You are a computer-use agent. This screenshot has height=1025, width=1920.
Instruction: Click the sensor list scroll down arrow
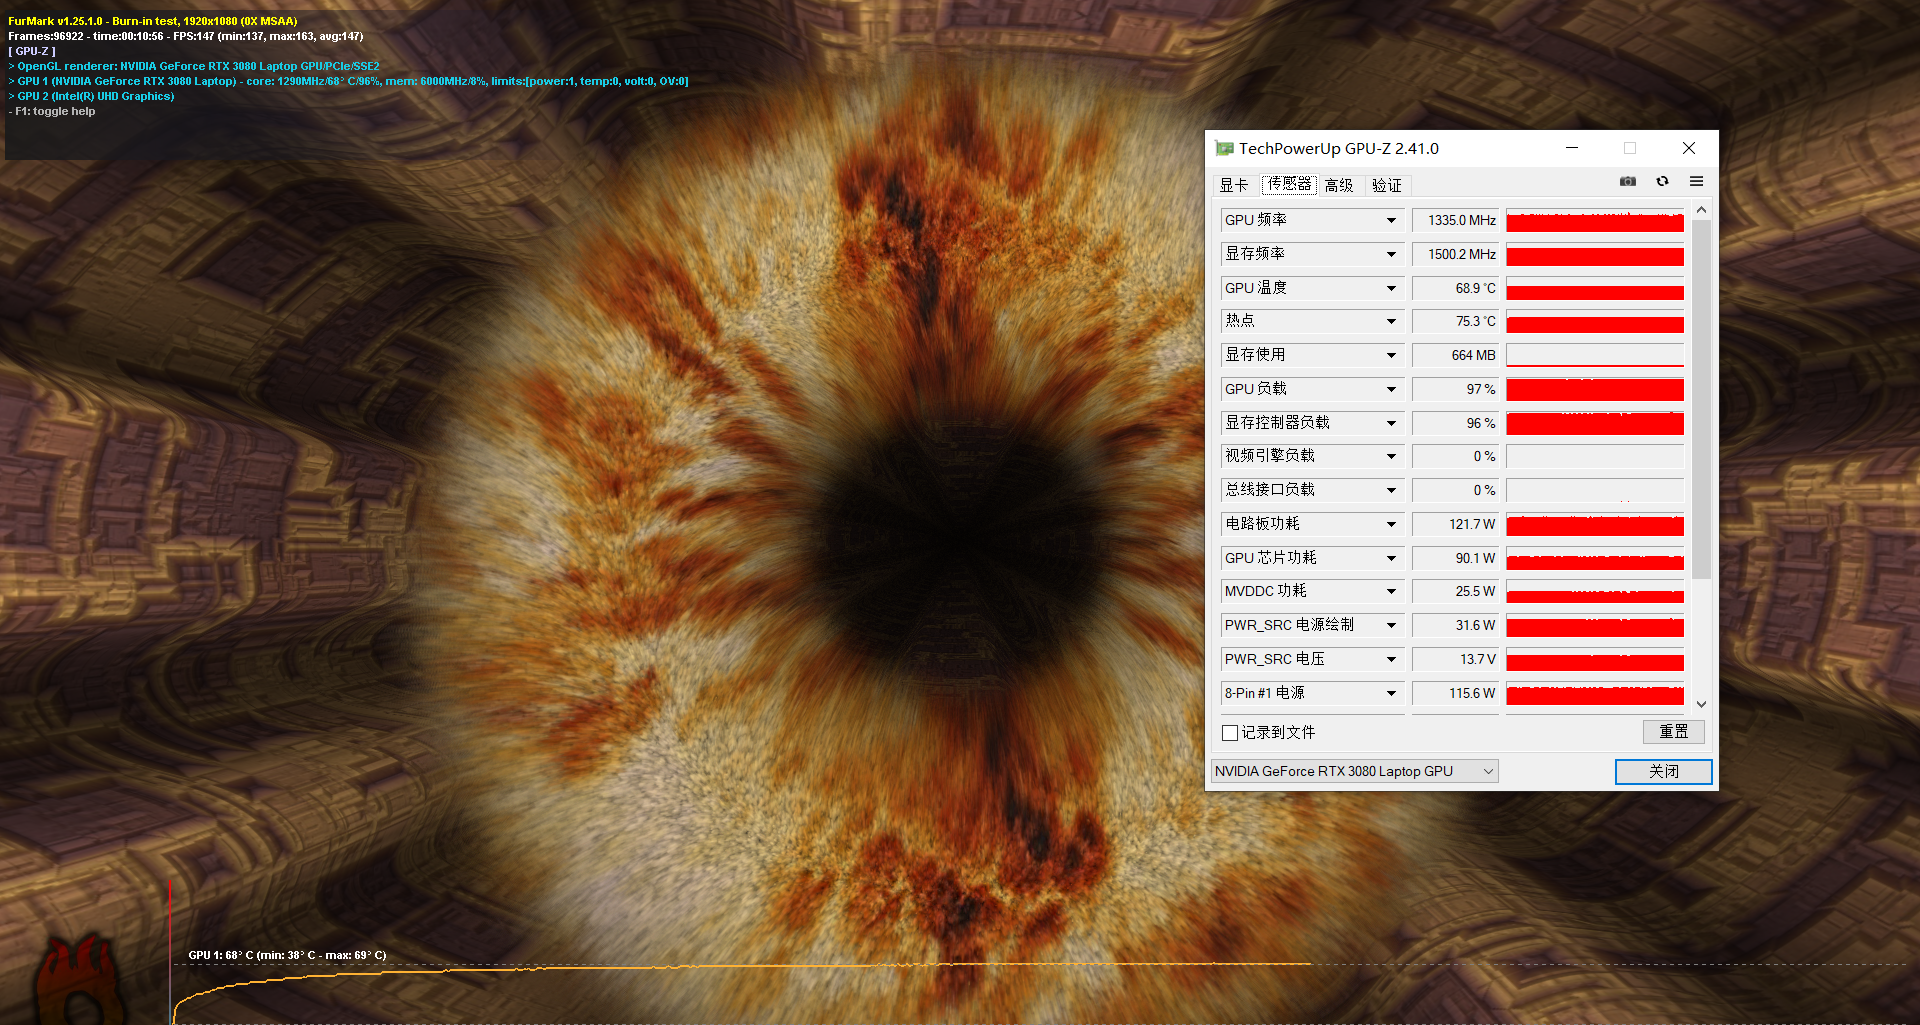(1701, 704)
